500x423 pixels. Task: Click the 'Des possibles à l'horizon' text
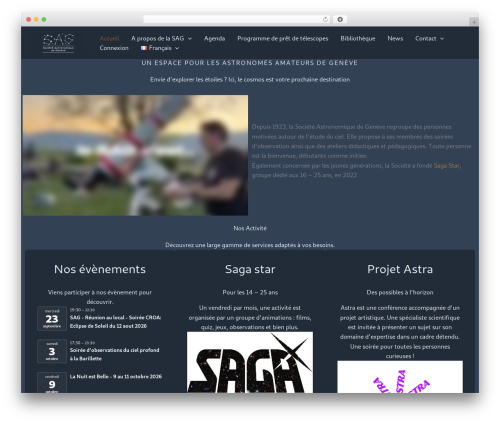point(400,292)
